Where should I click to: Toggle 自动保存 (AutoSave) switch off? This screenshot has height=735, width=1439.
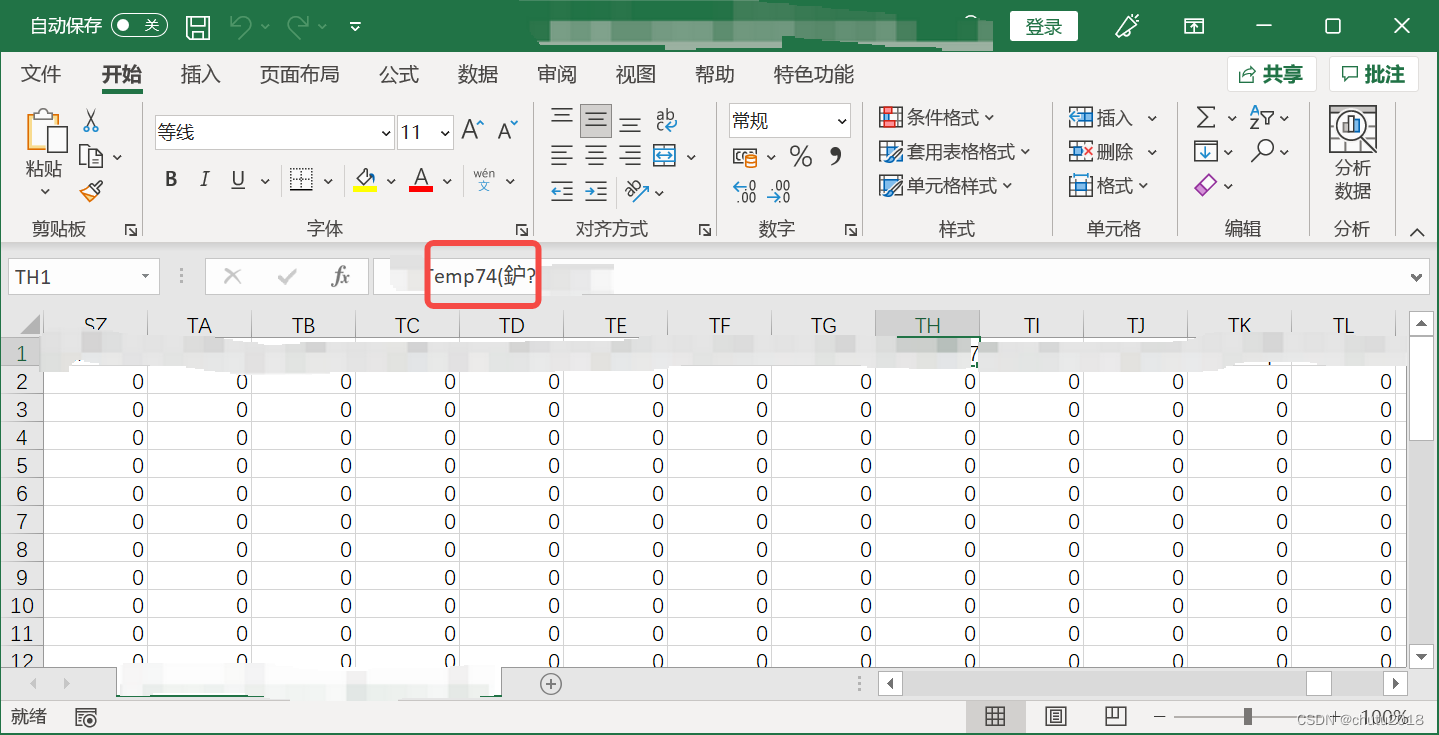tap(139, 26)
